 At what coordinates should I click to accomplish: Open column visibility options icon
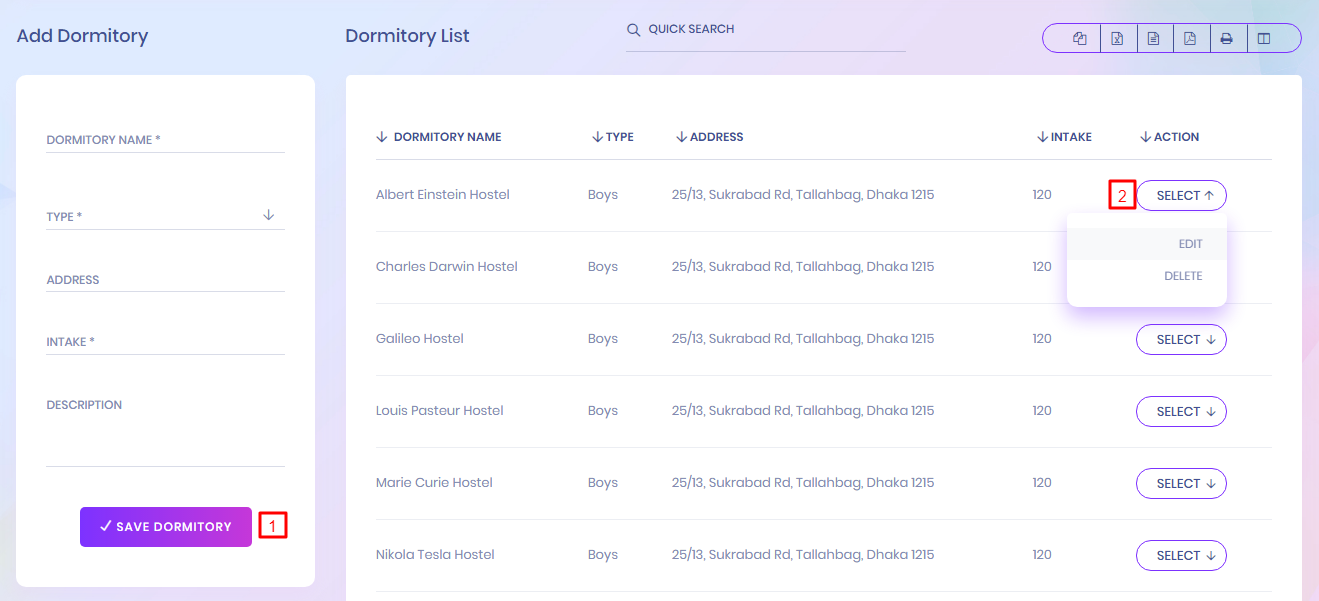pos(1264,39)
